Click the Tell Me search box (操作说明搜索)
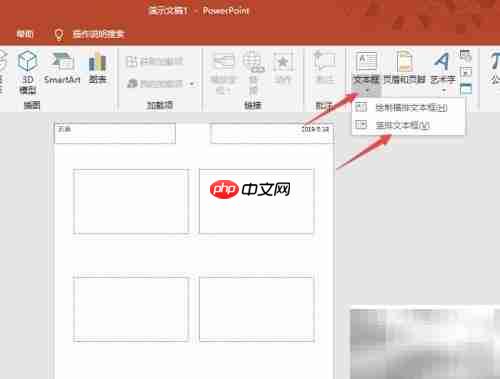This screenshot has height=379, width=500. (98, 34)
